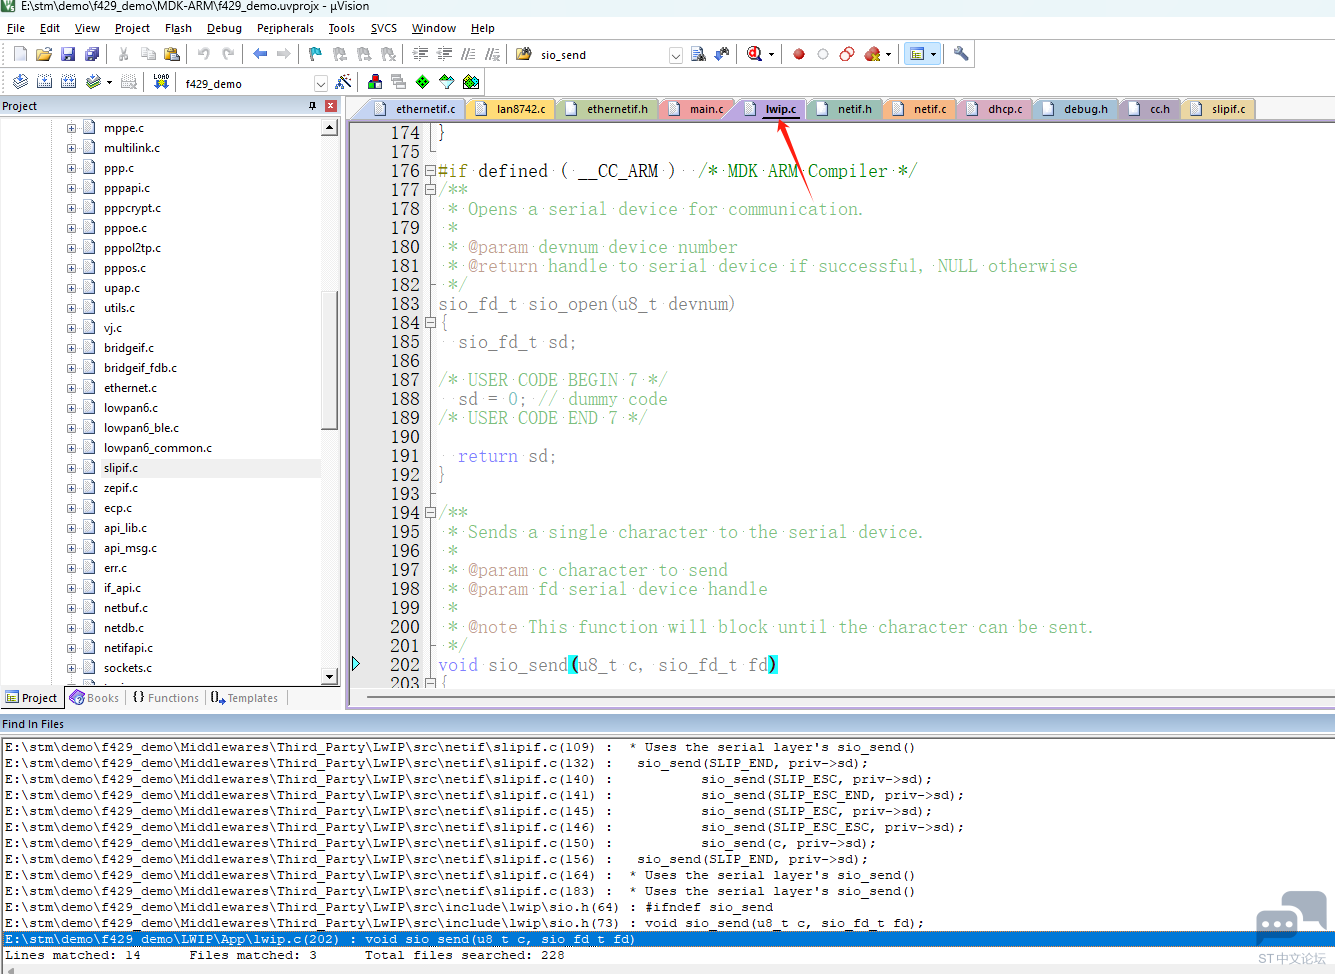
Task: Open the Pack Installer icon
Action: pos(471,82)
